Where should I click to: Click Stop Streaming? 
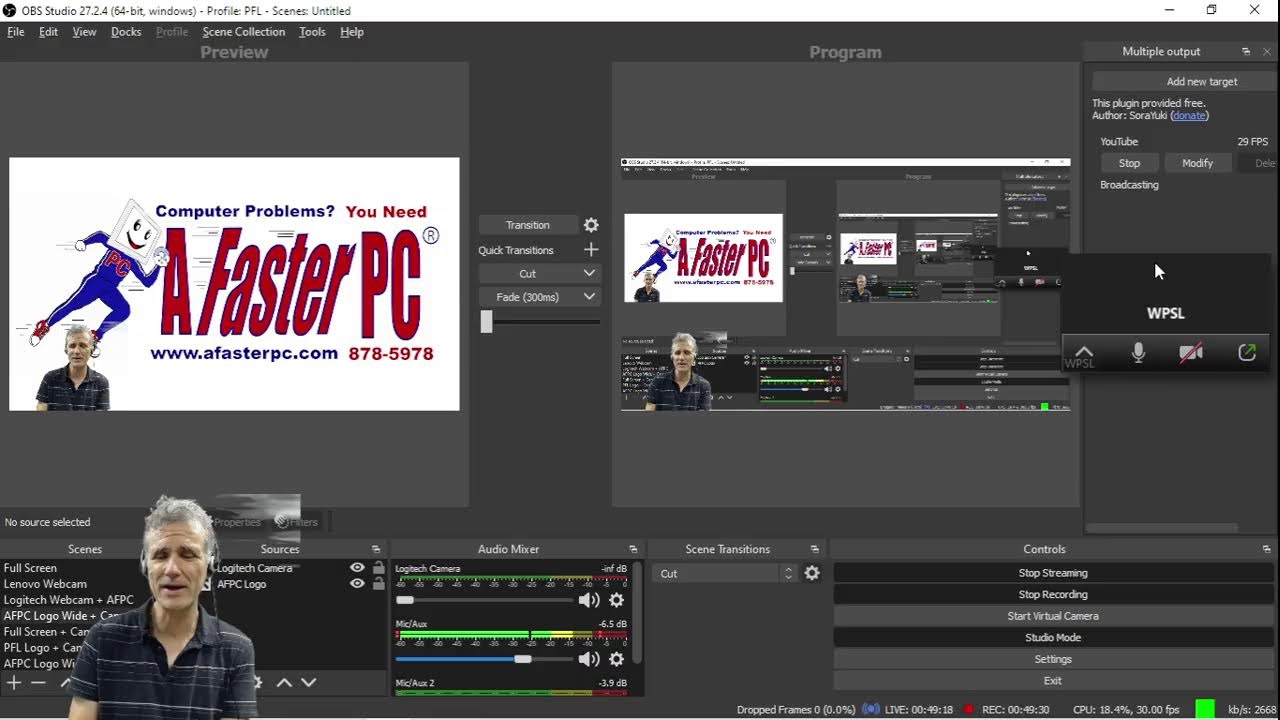tap(1052, 573)
